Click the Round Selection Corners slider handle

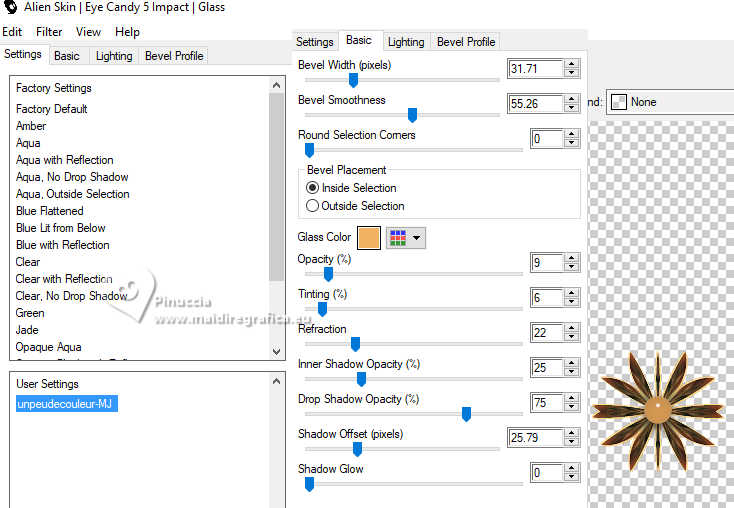tap(309, 150)
